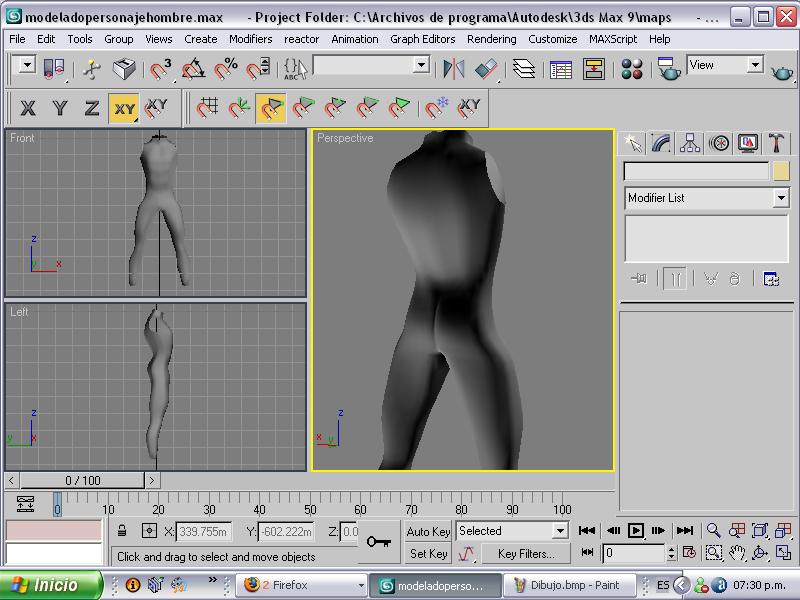Click the Pin Stack icon
This screenshot has height=600, width=800.
pos(639,279)
